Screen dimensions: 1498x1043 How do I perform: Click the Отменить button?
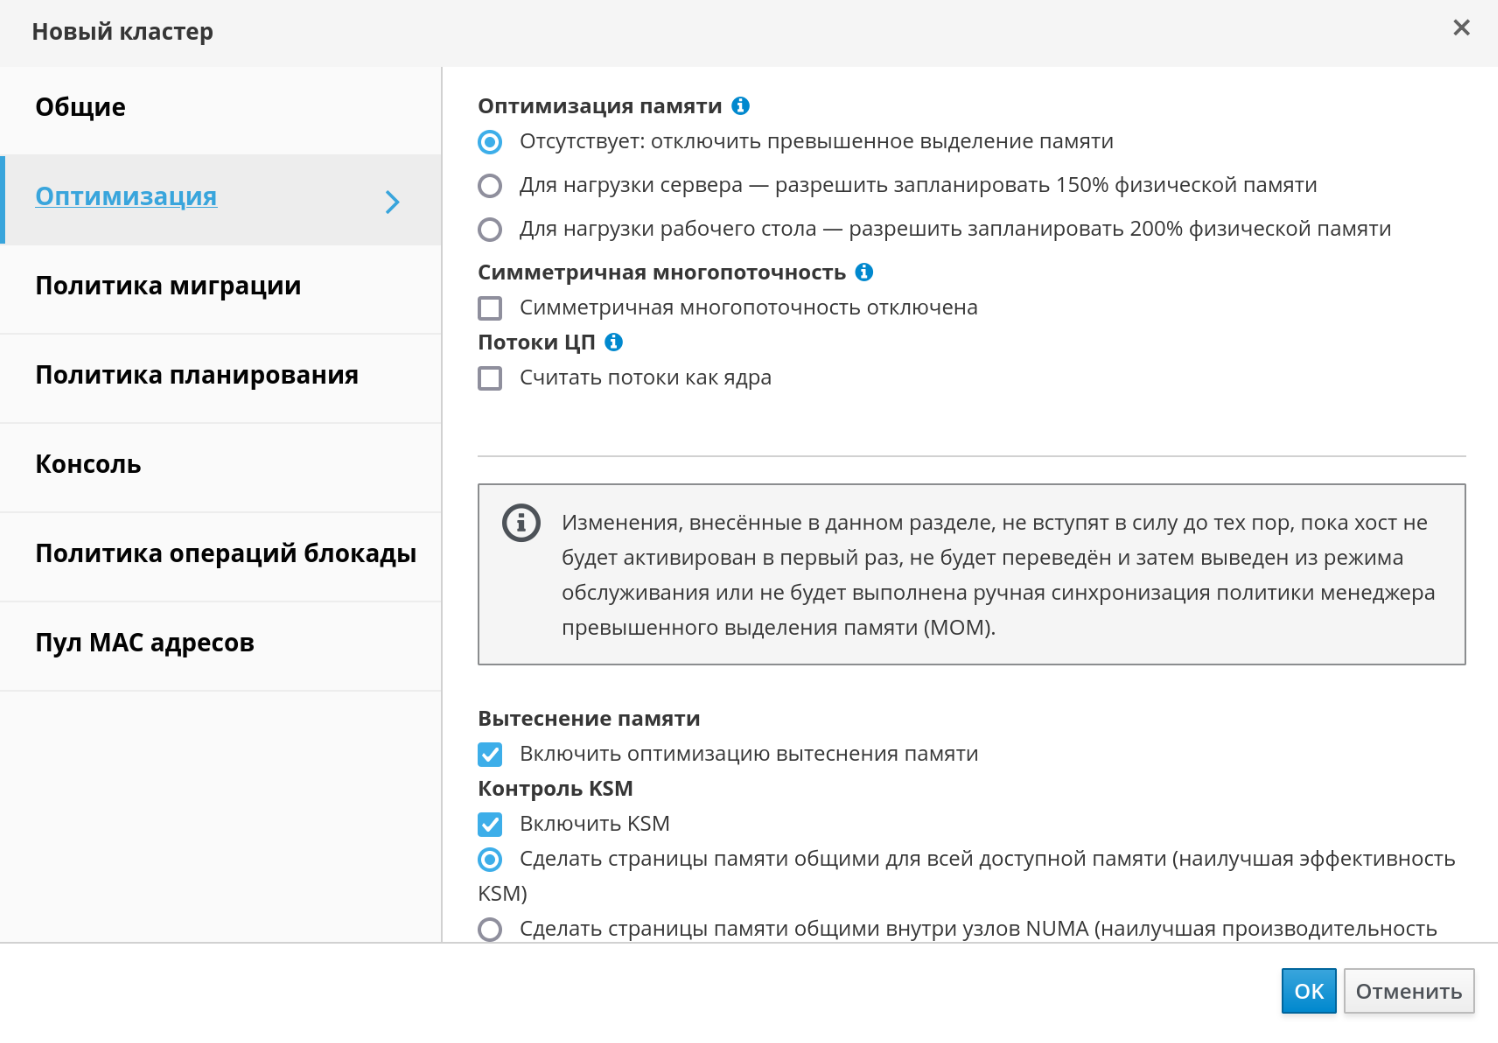(x=1408, y=991)
